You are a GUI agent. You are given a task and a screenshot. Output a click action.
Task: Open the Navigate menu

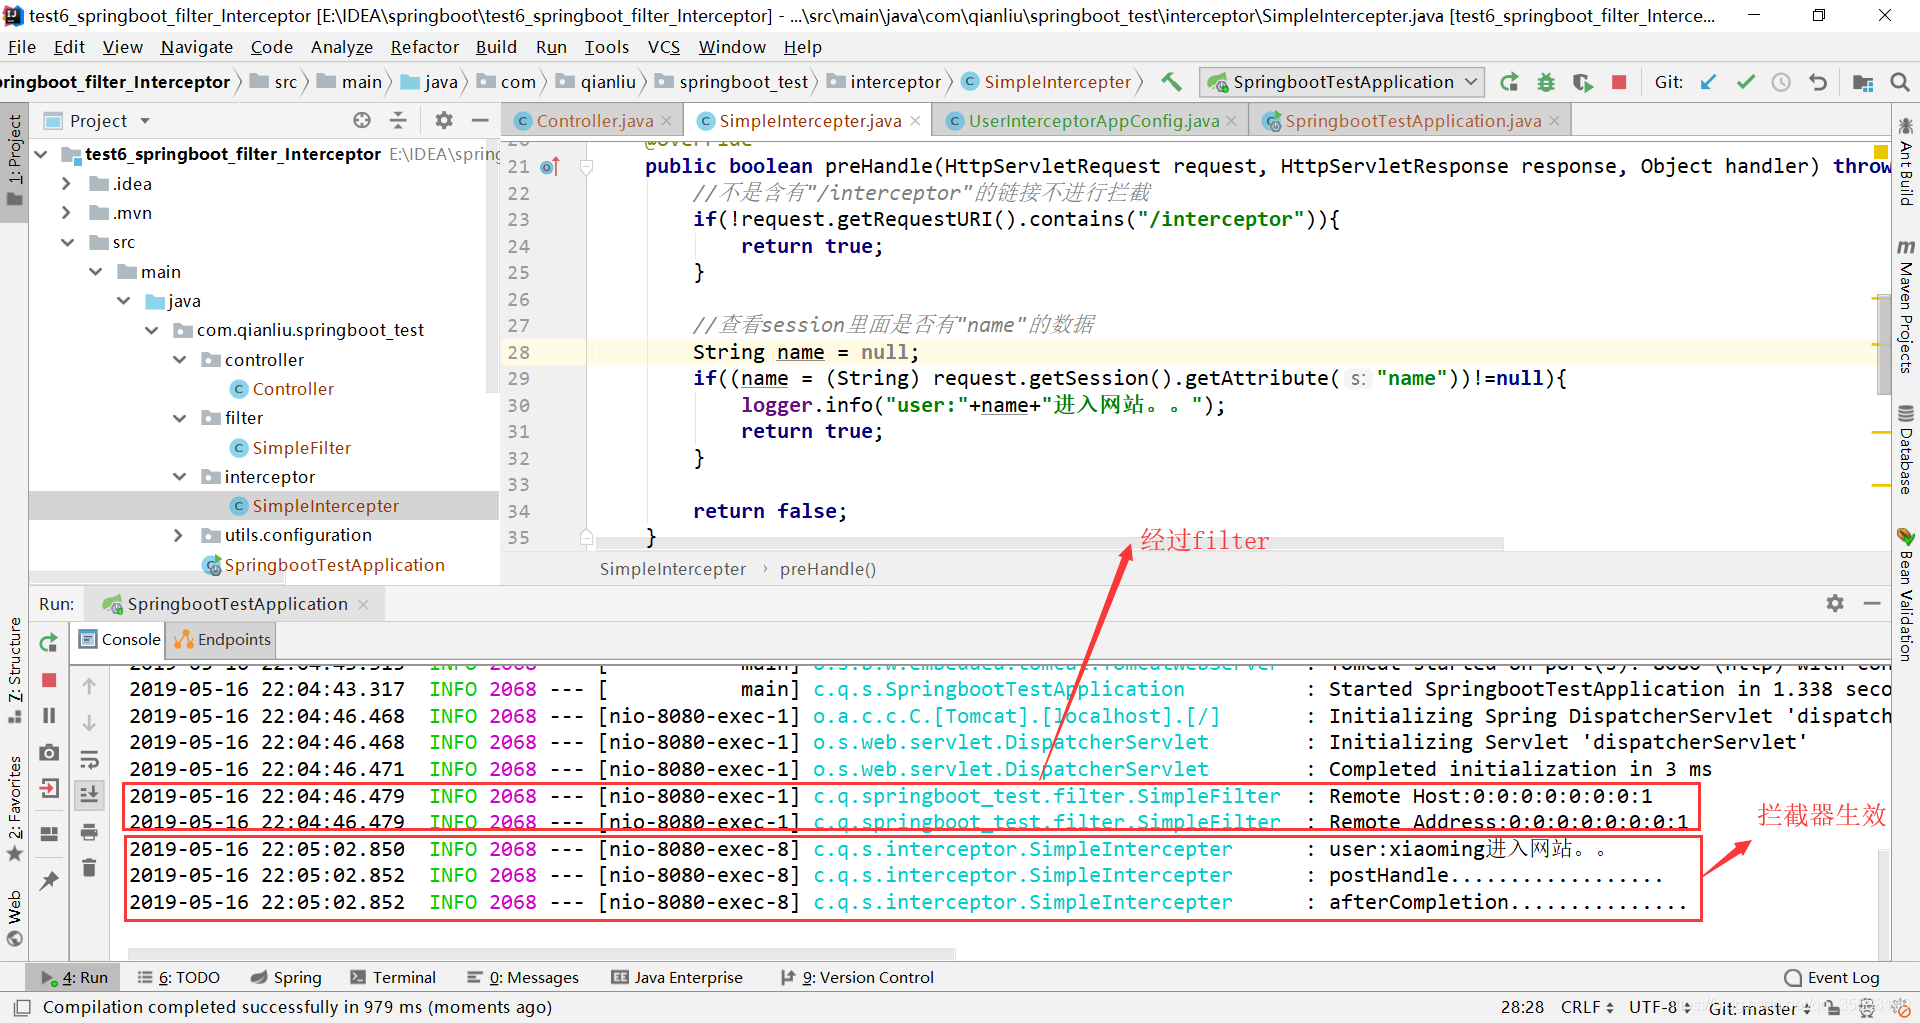pos(196,47)
